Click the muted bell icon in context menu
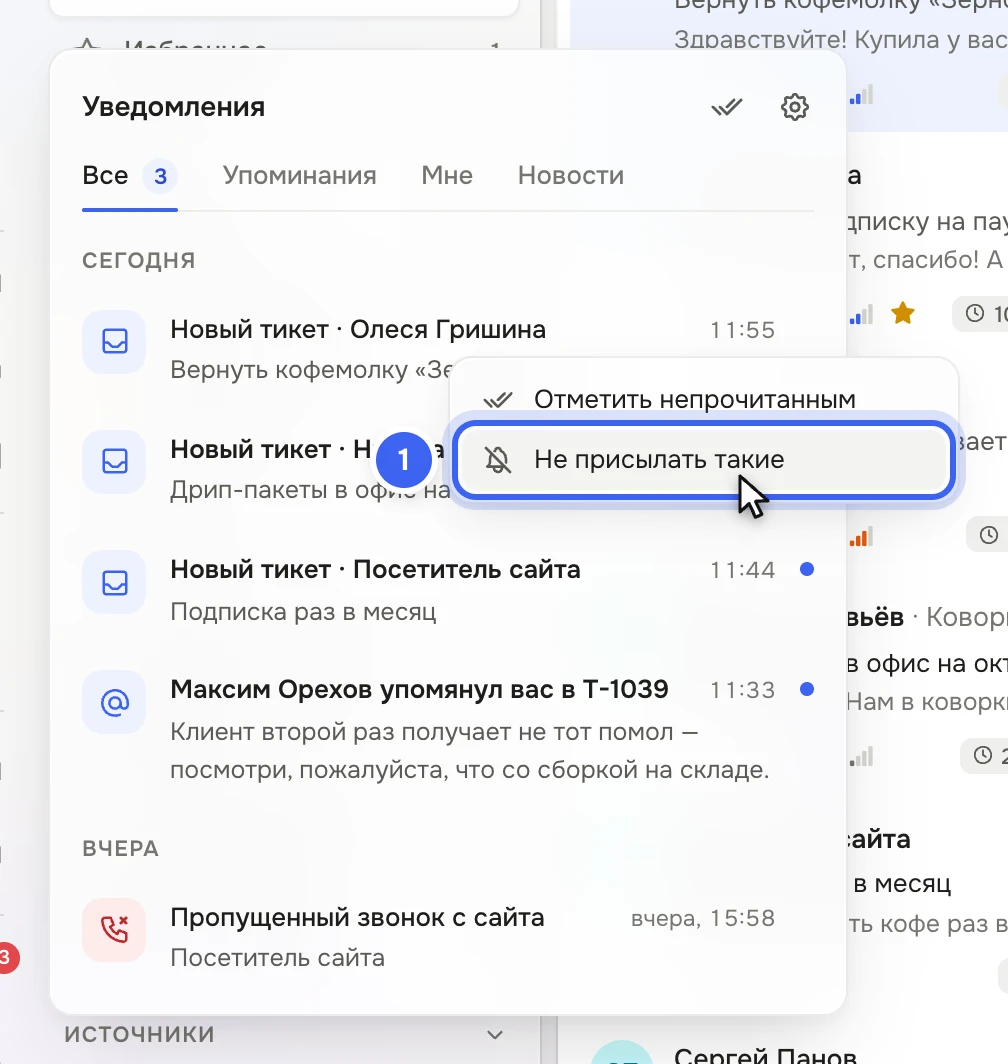 498,460
